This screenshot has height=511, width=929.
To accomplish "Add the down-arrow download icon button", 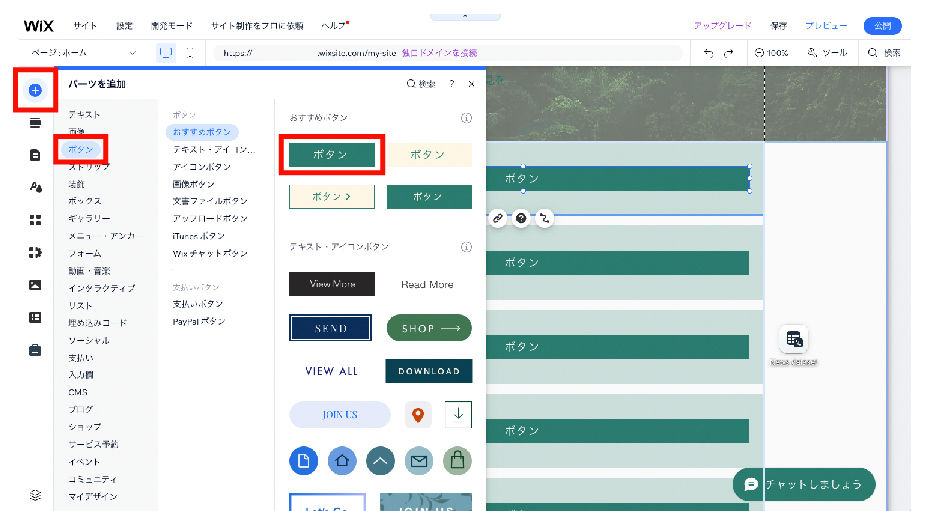I will 458,414.
